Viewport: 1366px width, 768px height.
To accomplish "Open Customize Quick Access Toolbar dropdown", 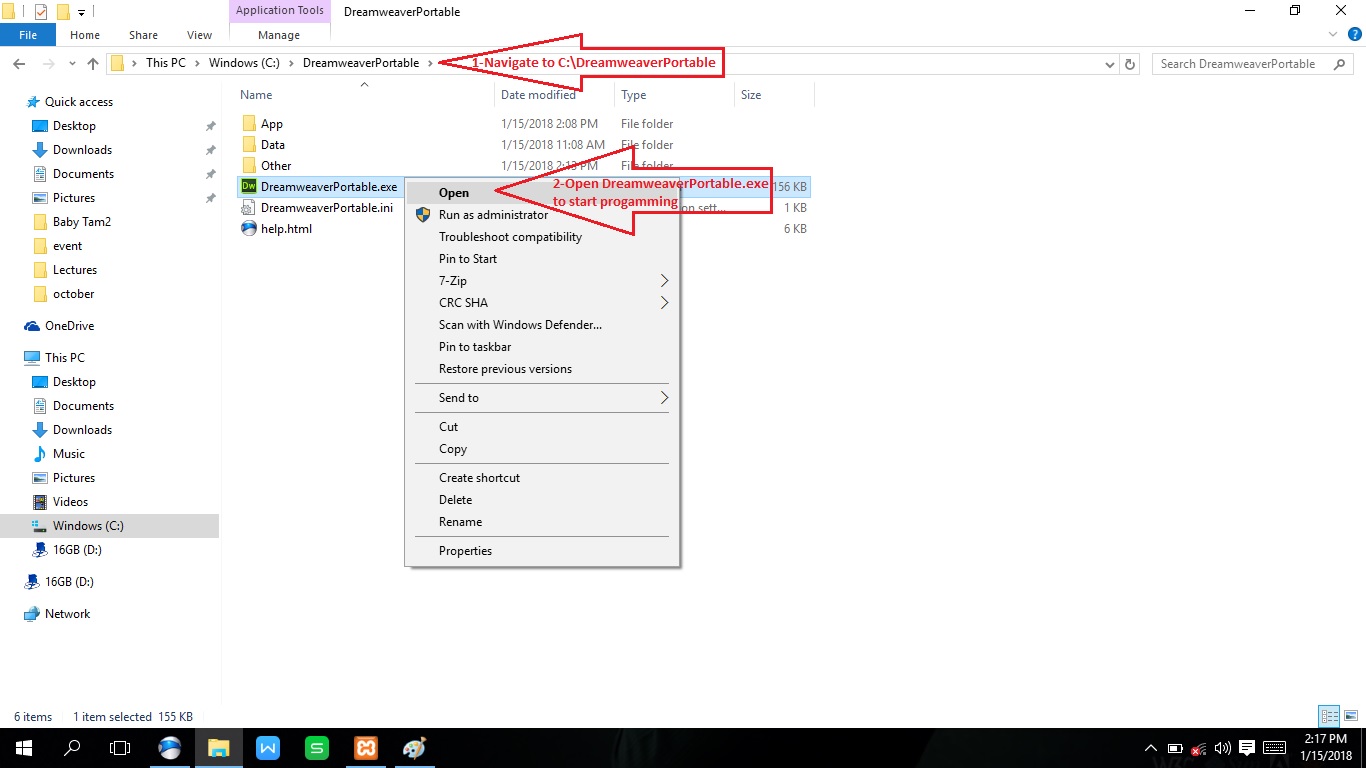I will tap(81, 12).
